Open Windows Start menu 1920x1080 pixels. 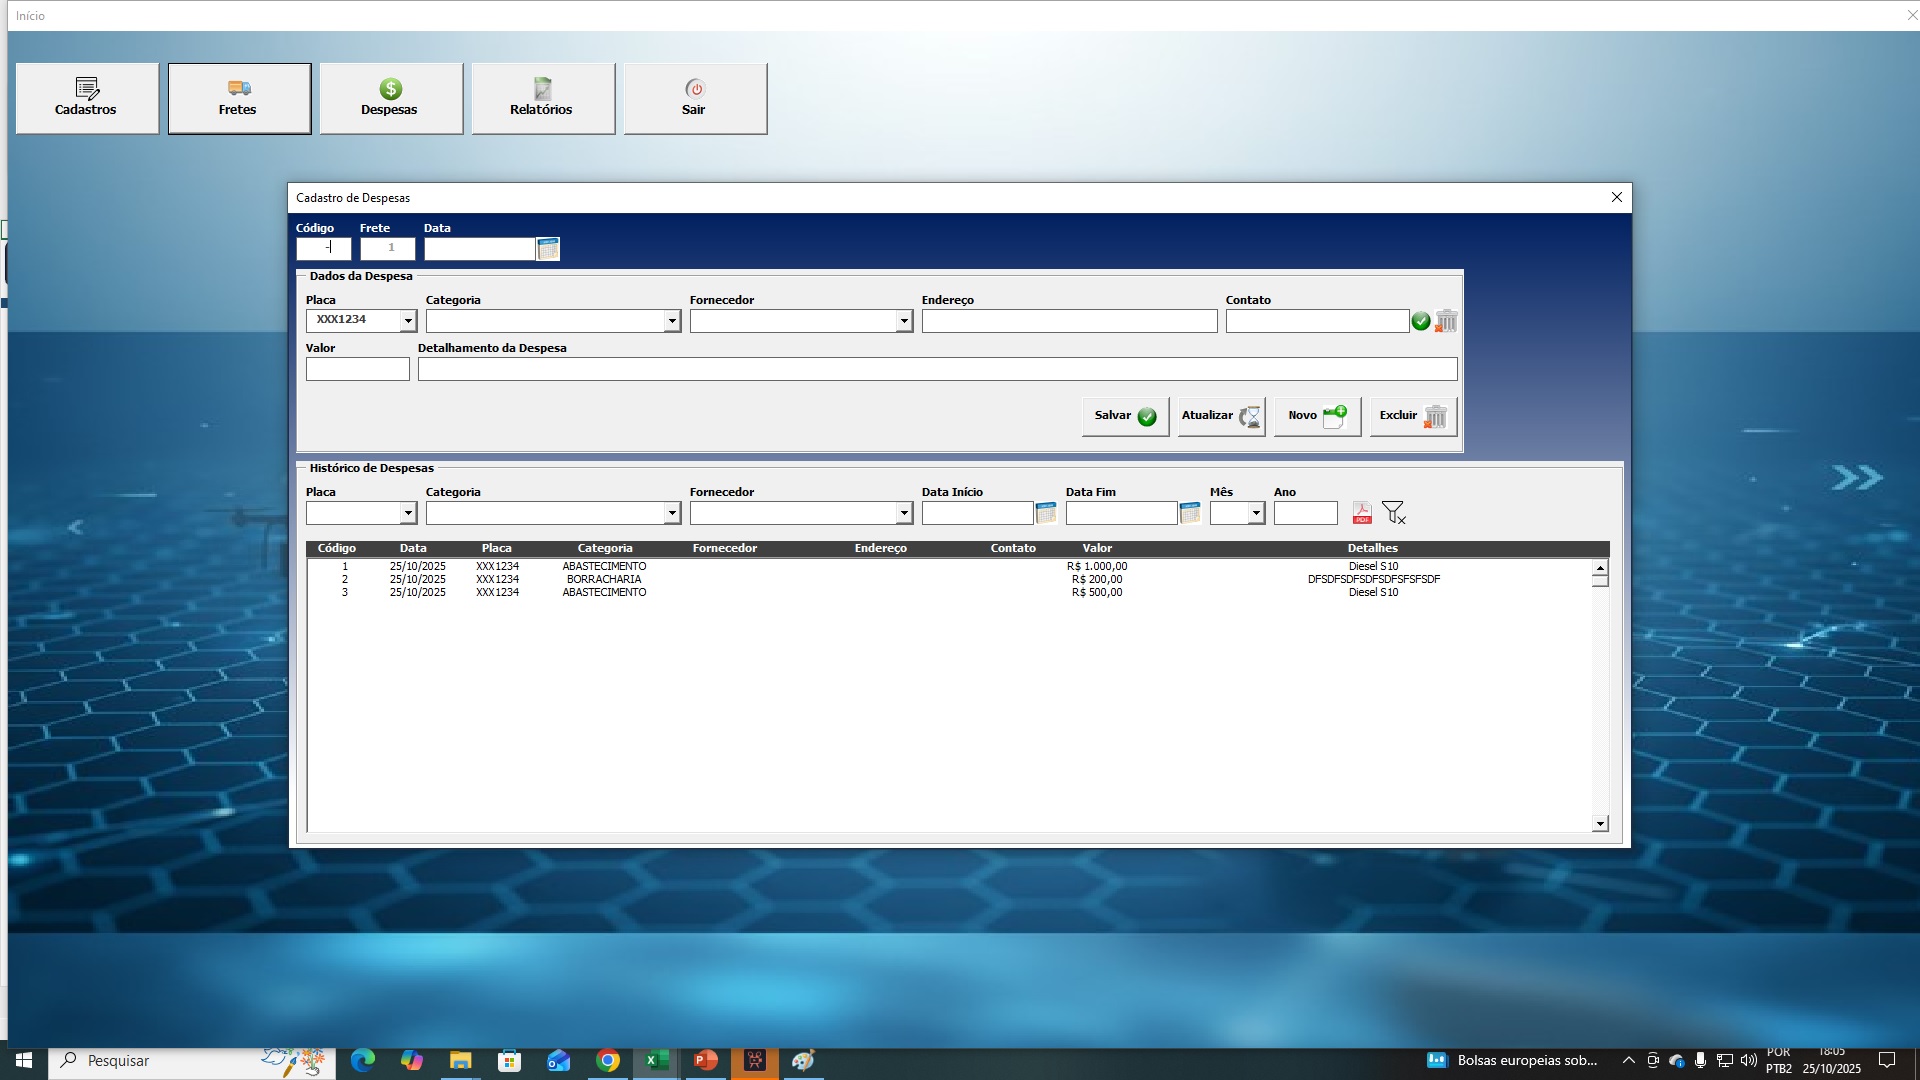(x=24, y=1060)
